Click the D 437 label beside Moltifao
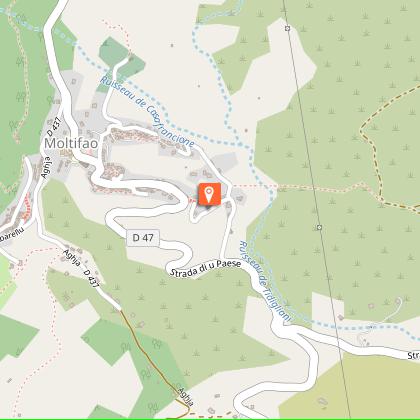This screenshot has height=420, width=420. (54, 127)
